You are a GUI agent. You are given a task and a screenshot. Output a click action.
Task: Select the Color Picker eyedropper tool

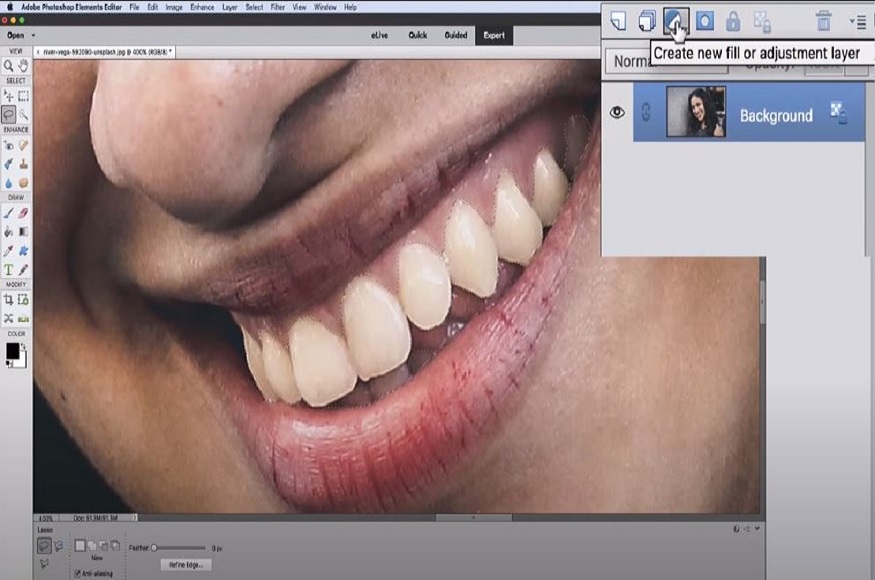8,251
